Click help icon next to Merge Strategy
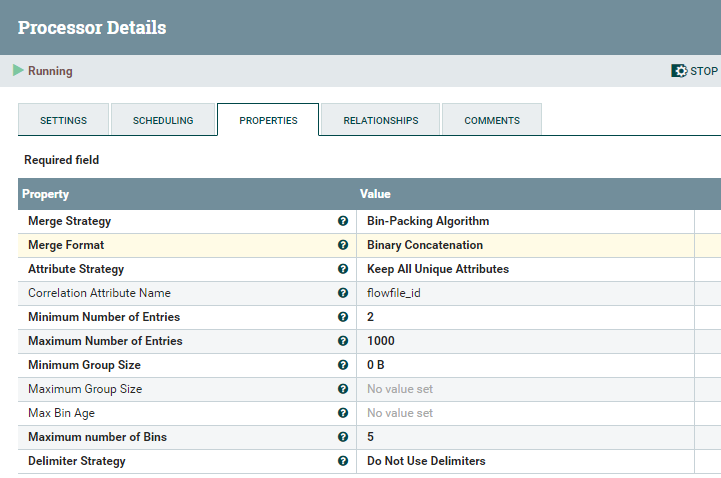The image size is (721, 478). 343,221
